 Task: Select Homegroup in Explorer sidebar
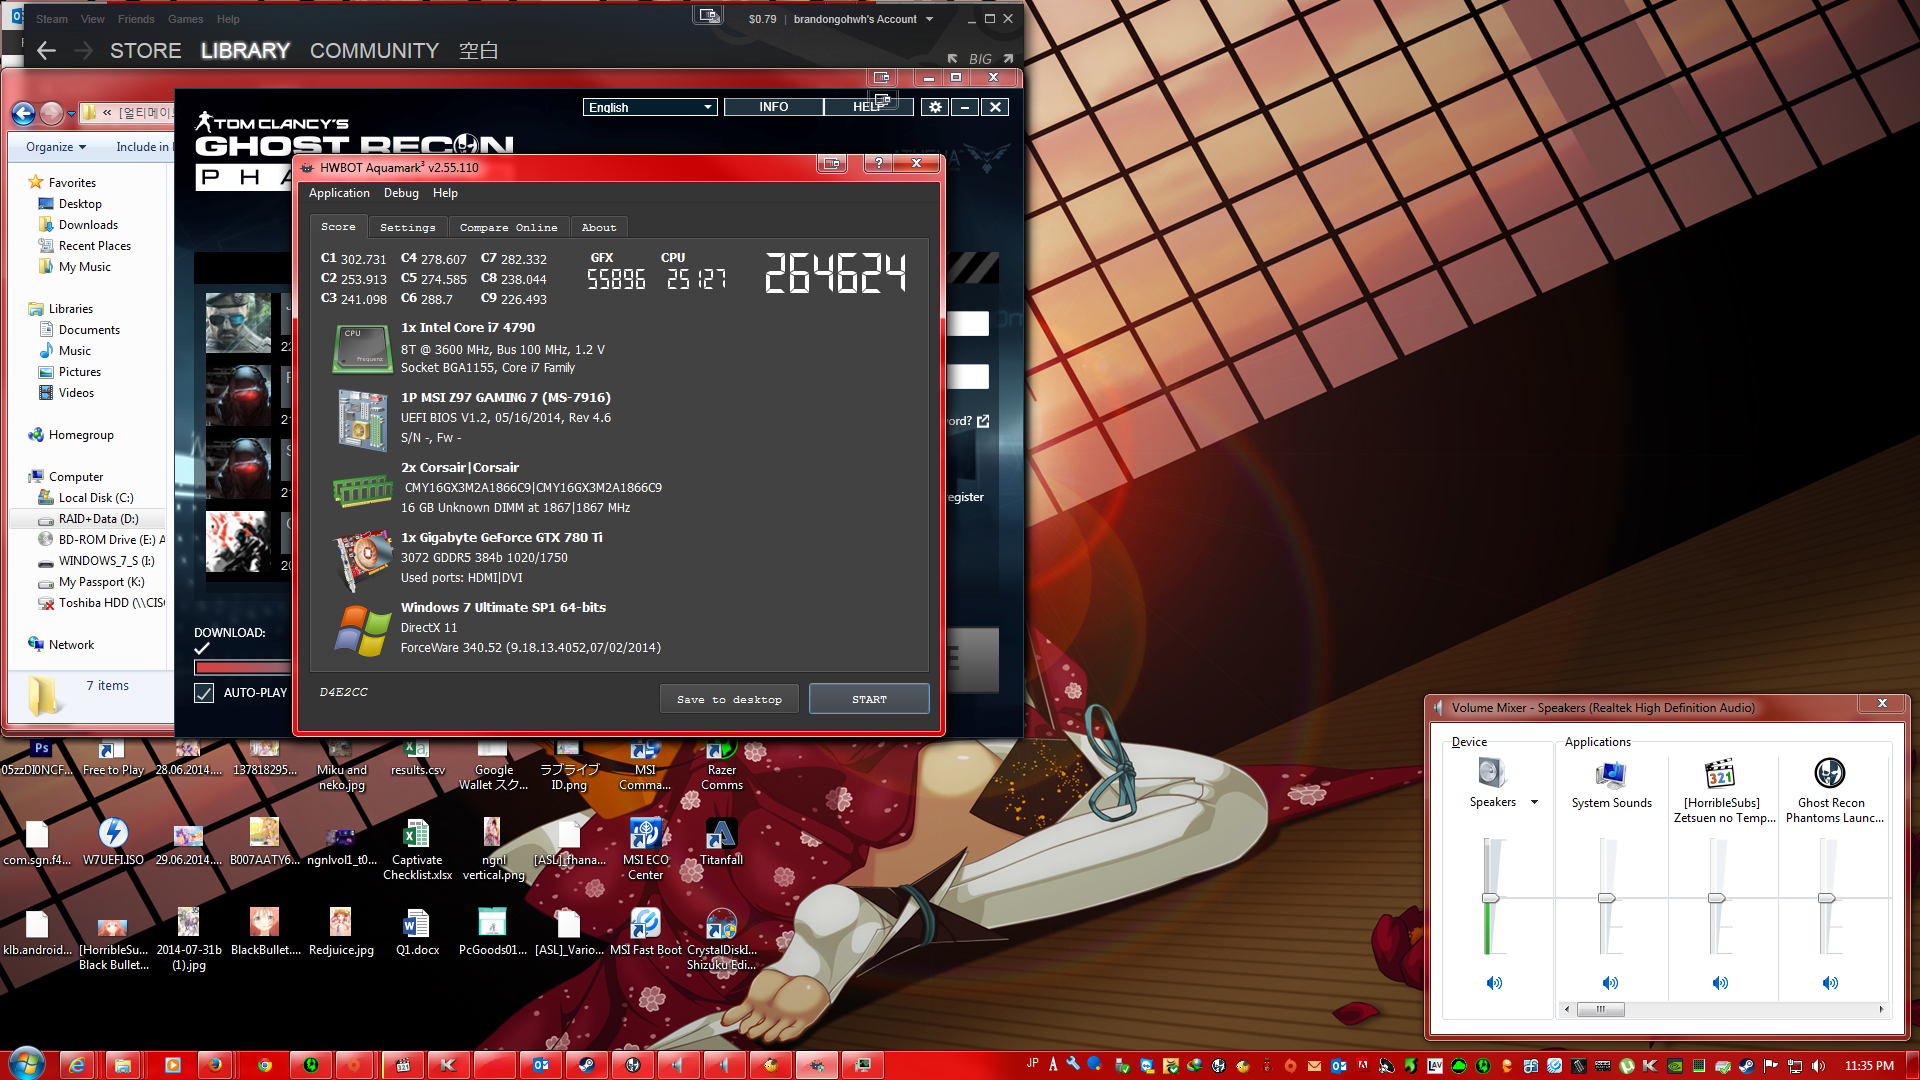point(81,435)
